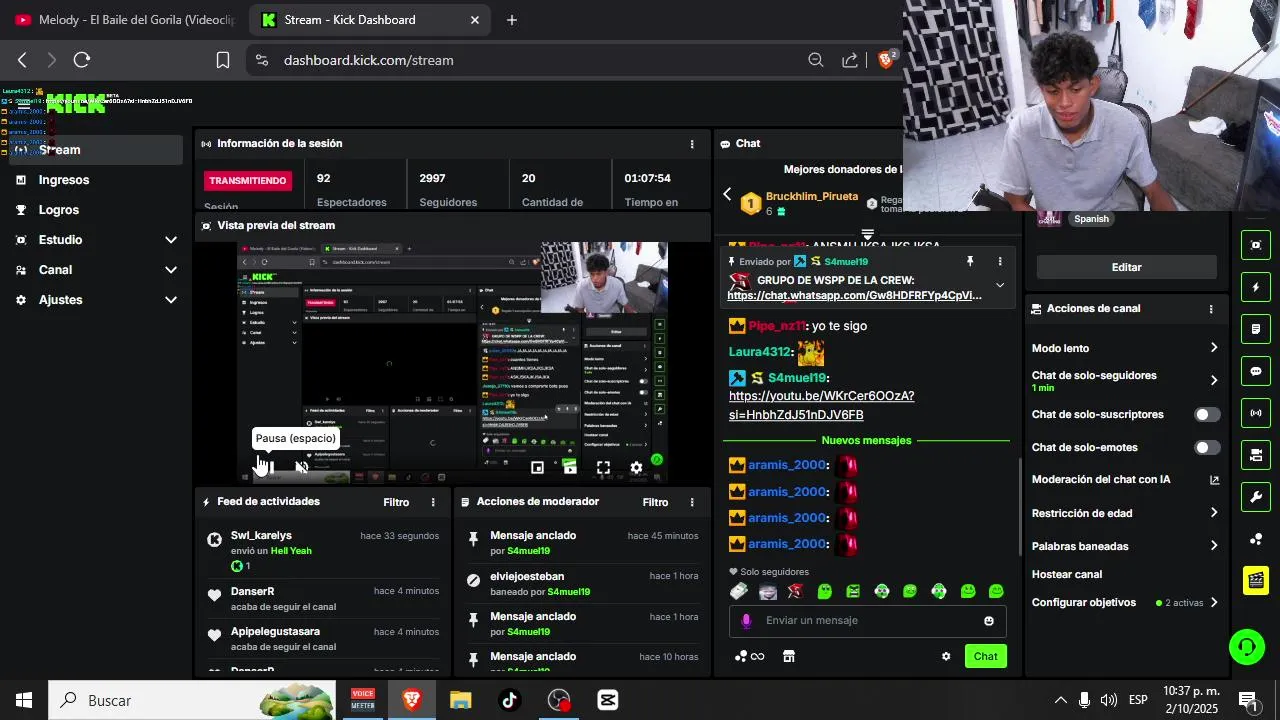This screenshot has width=1280, height=720.
Task: Open Voicemeeter from the Windows taskbar
Action: (363, 700)
